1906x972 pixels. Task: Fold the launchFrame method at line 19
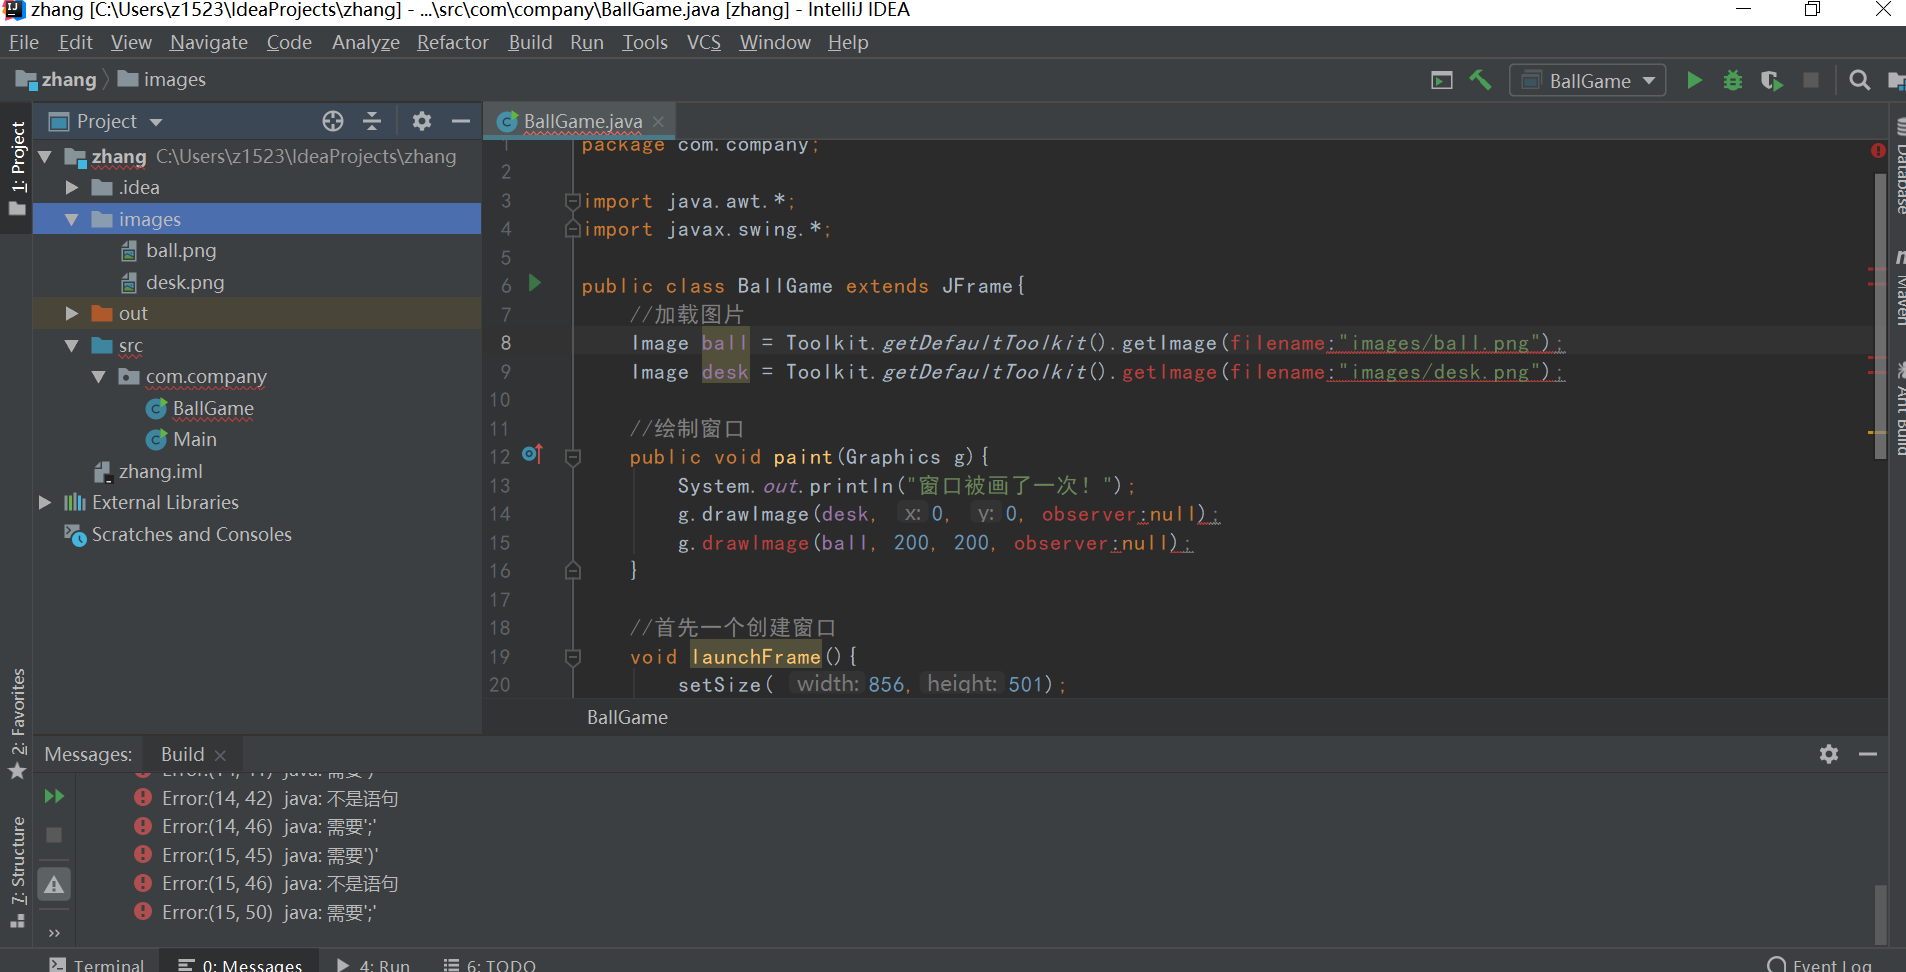tap(573, 657)
